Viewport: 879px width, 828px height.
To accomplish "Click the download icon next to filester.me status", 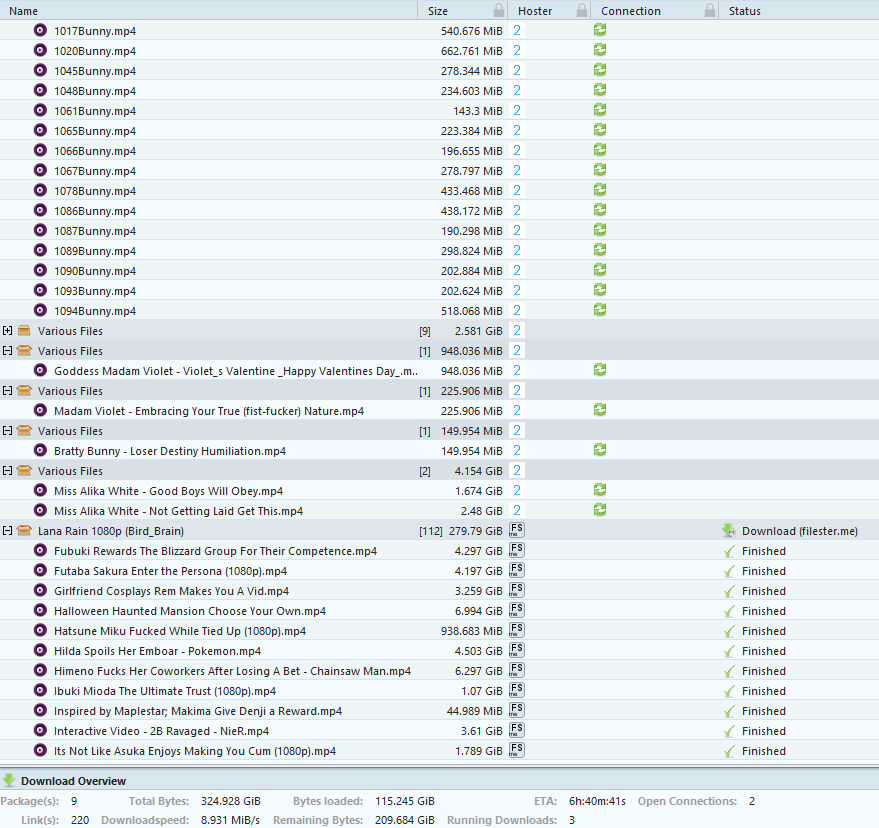I will [x=729, y=531].
